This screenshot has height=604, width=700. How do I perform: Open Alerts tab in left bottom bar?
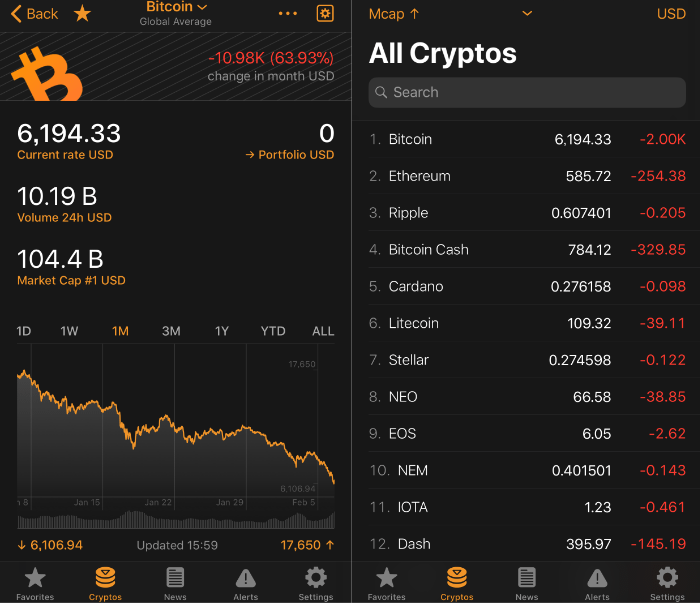coord(246,583)
